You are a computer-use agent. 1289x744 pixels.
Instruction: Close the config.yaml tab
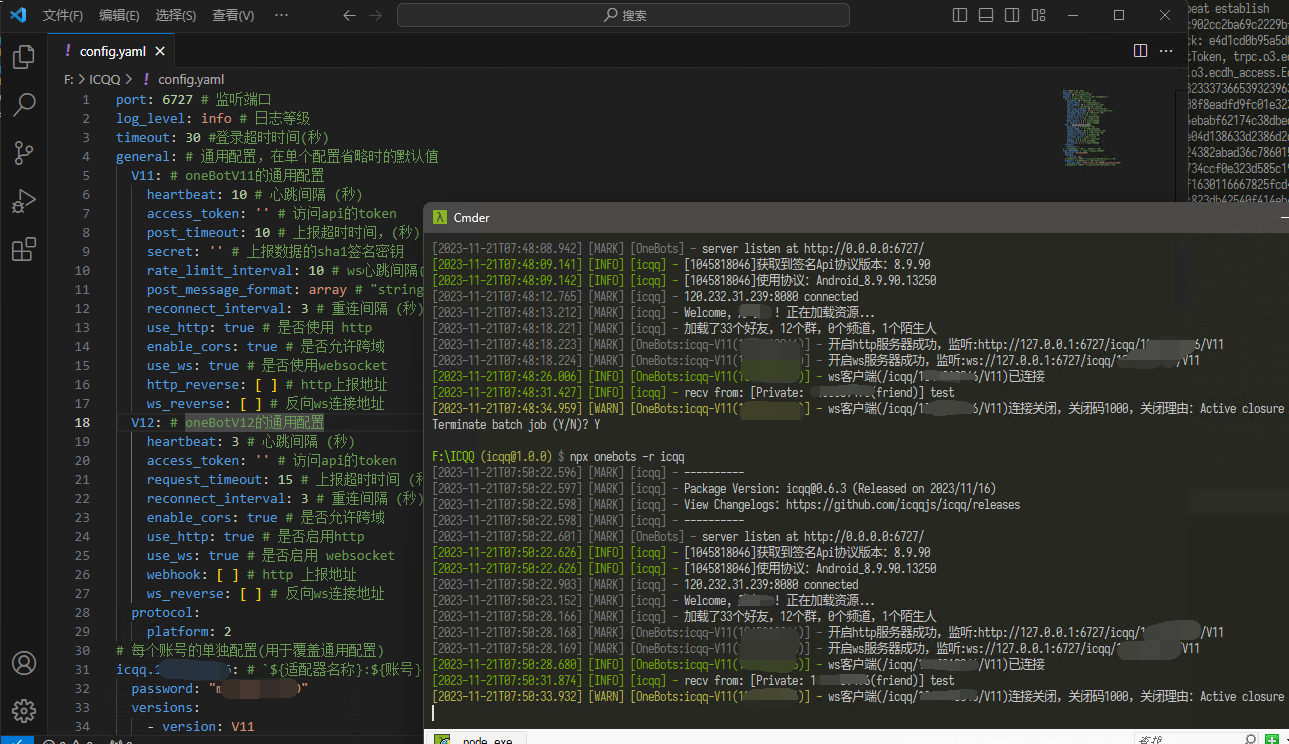160,51
